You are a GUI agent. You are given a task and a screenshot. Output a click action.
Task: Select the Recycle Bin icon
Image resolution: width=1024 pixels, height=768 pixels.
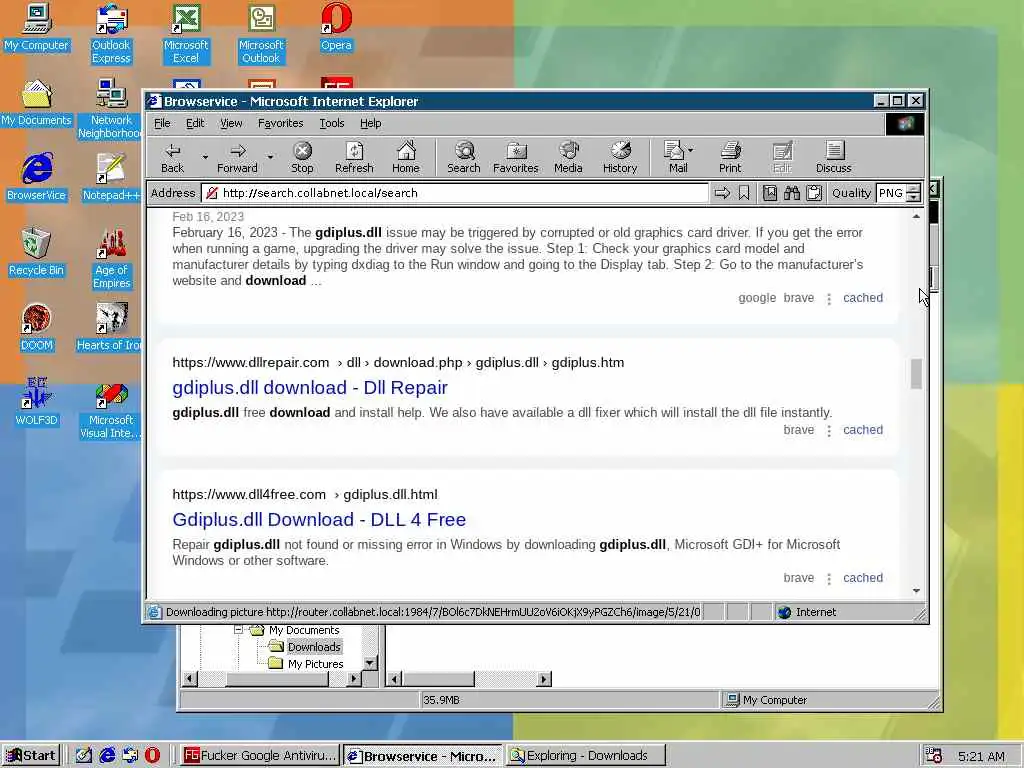(x=37, y=252)
